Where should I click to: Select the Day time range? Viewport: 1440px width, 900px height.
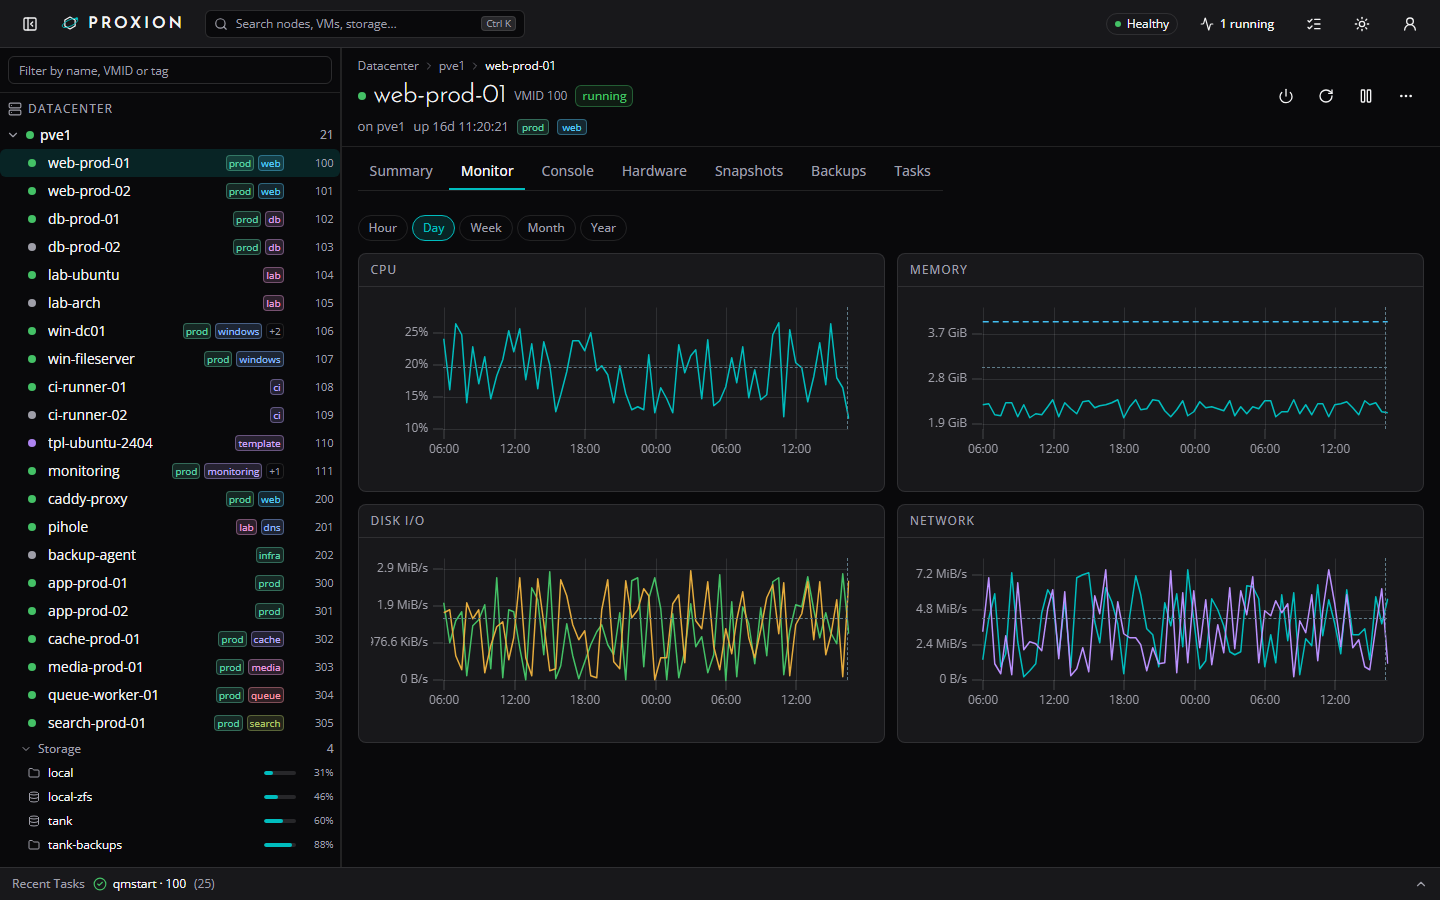[433, 228]
